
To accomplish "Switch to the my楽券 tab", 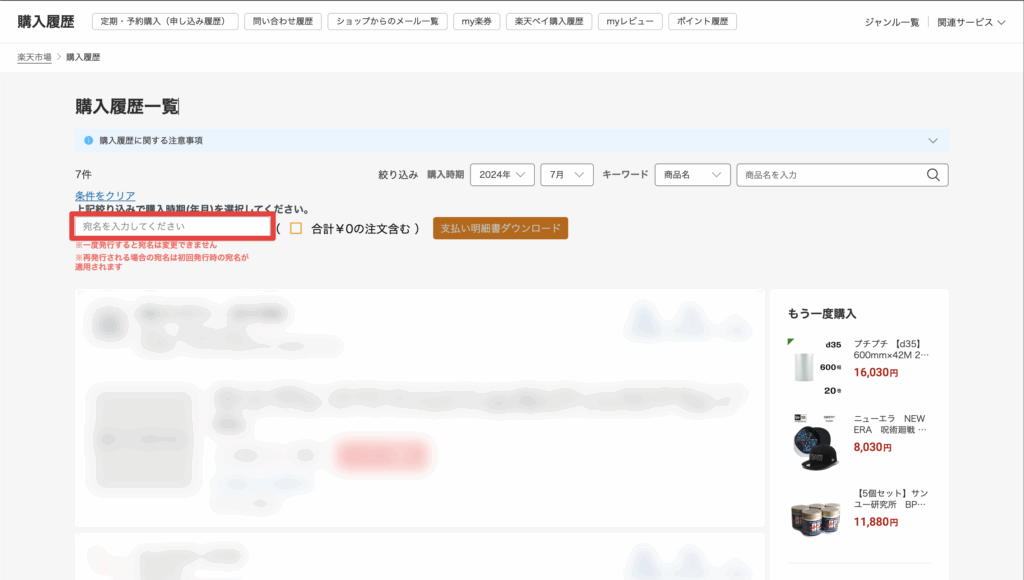I will point(476,22).
